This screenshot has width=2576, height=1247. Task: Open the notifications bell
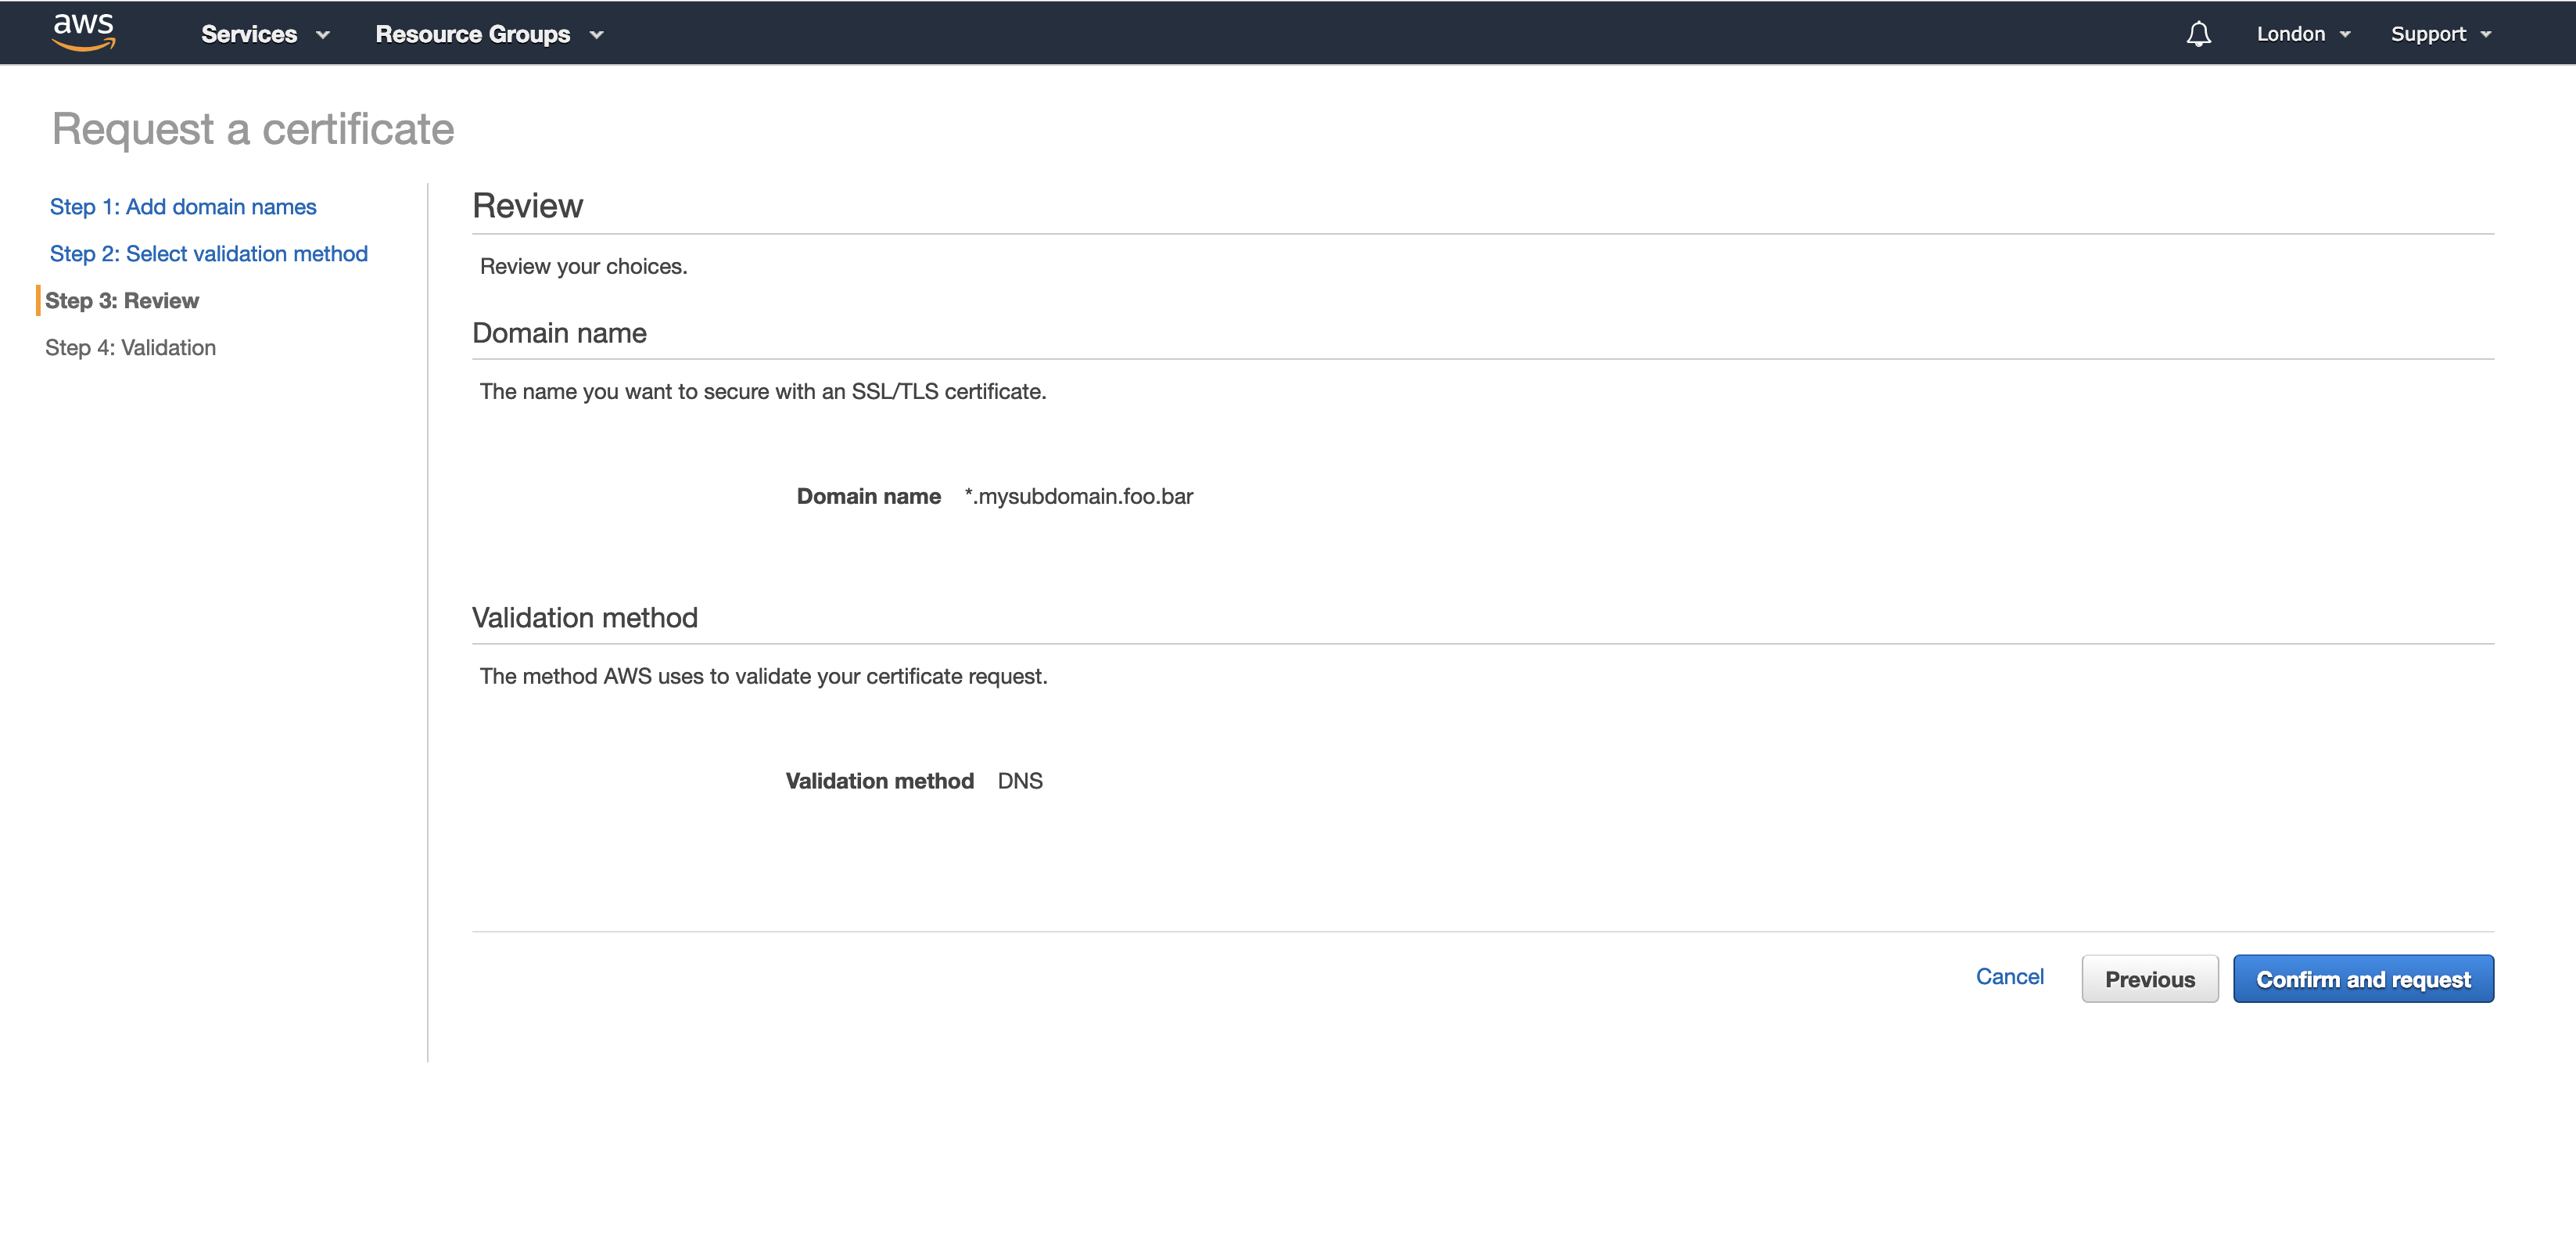tap(2198, 34)
